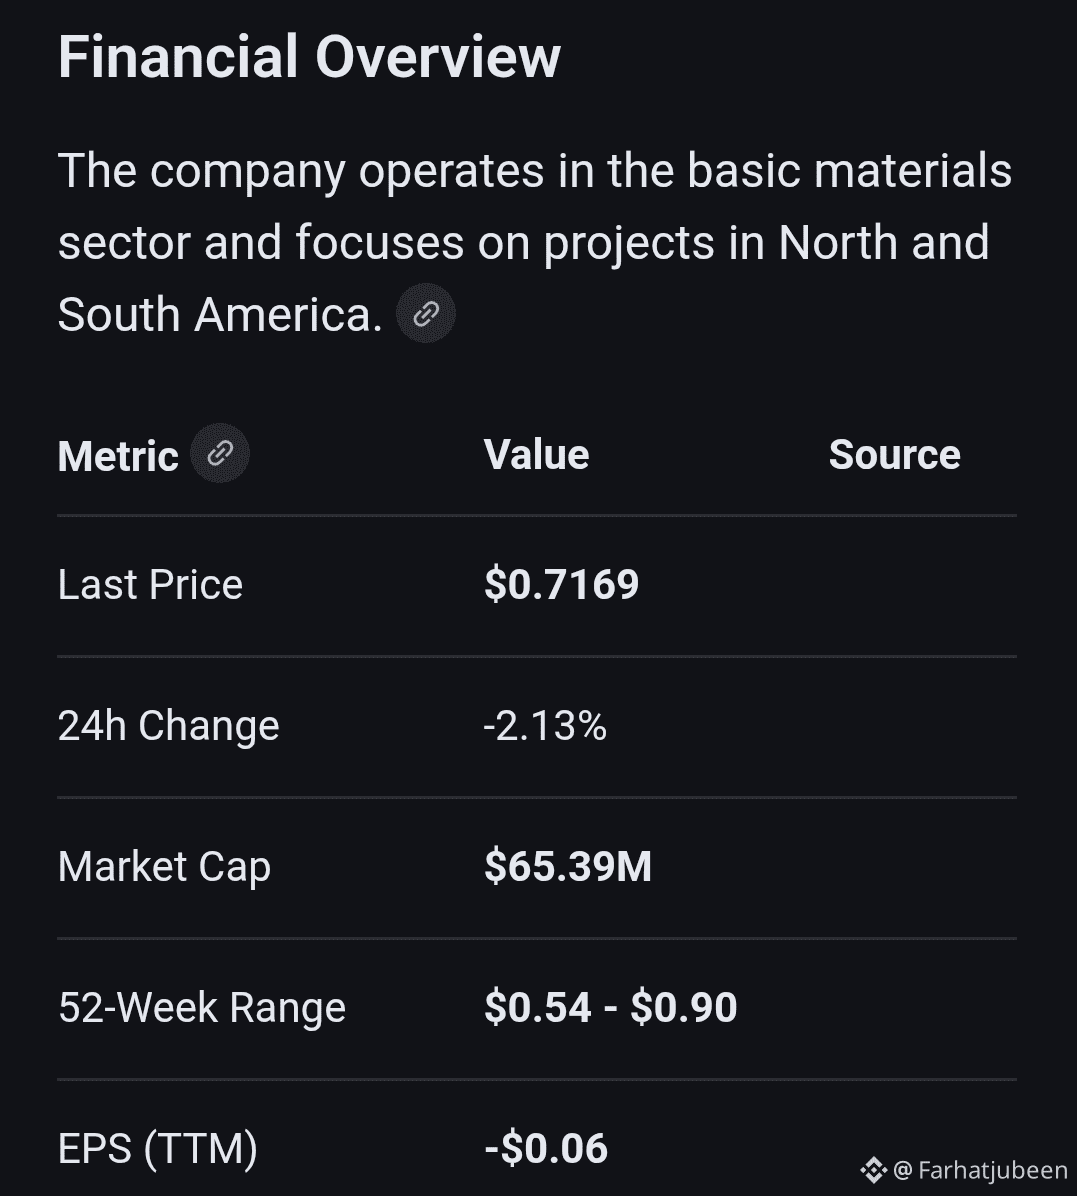
Task: Click the -$0.06 EPS value
Action: click(x=546, y=1148)
